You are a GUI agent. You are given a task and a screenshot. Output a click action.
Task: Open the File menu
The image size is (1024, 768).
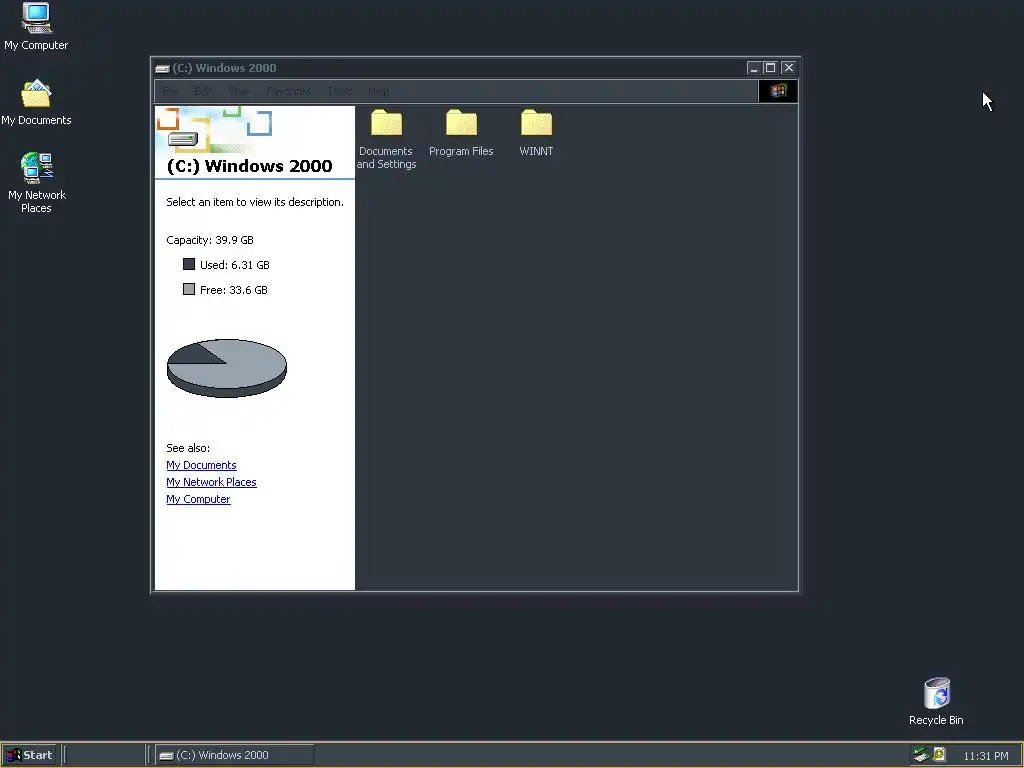[170, 91]
